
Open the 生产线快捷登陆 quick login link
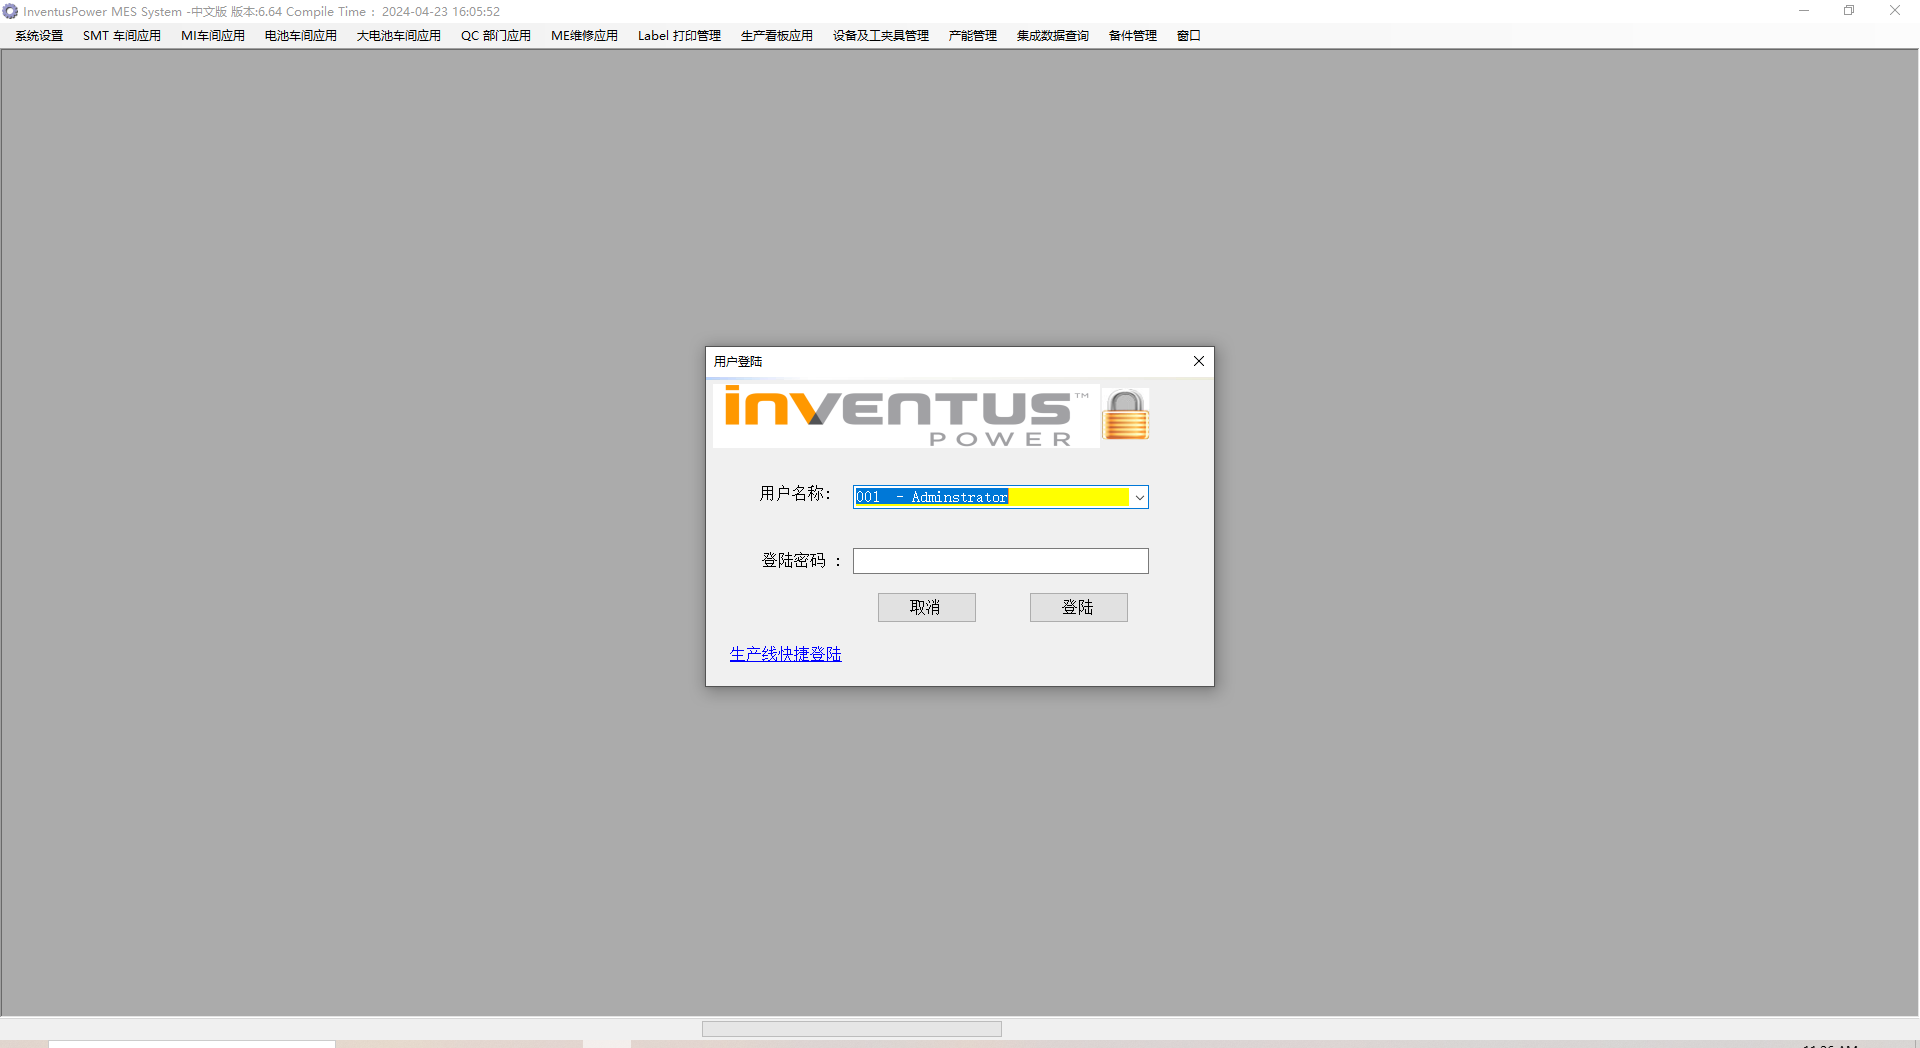[785, 654]
